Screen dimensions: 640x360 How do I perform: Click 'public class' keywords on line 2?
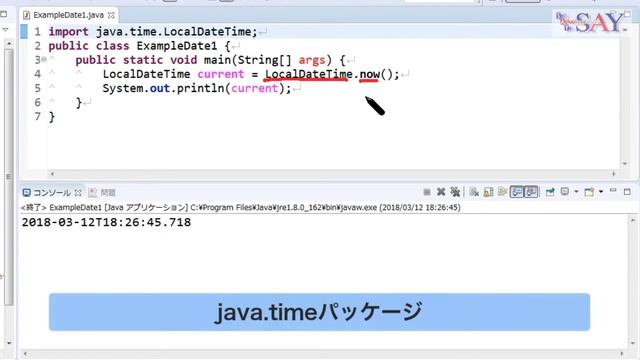(x=89, y=46)
